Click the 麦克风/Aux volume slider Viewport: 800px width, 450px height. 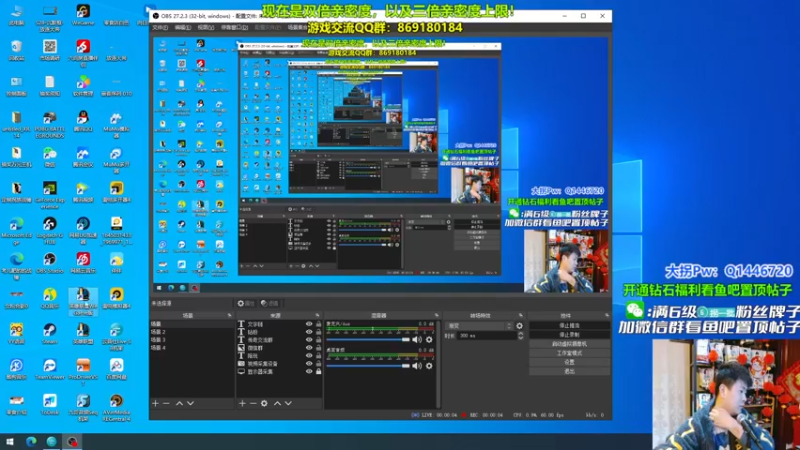click(x=368, y=339)
